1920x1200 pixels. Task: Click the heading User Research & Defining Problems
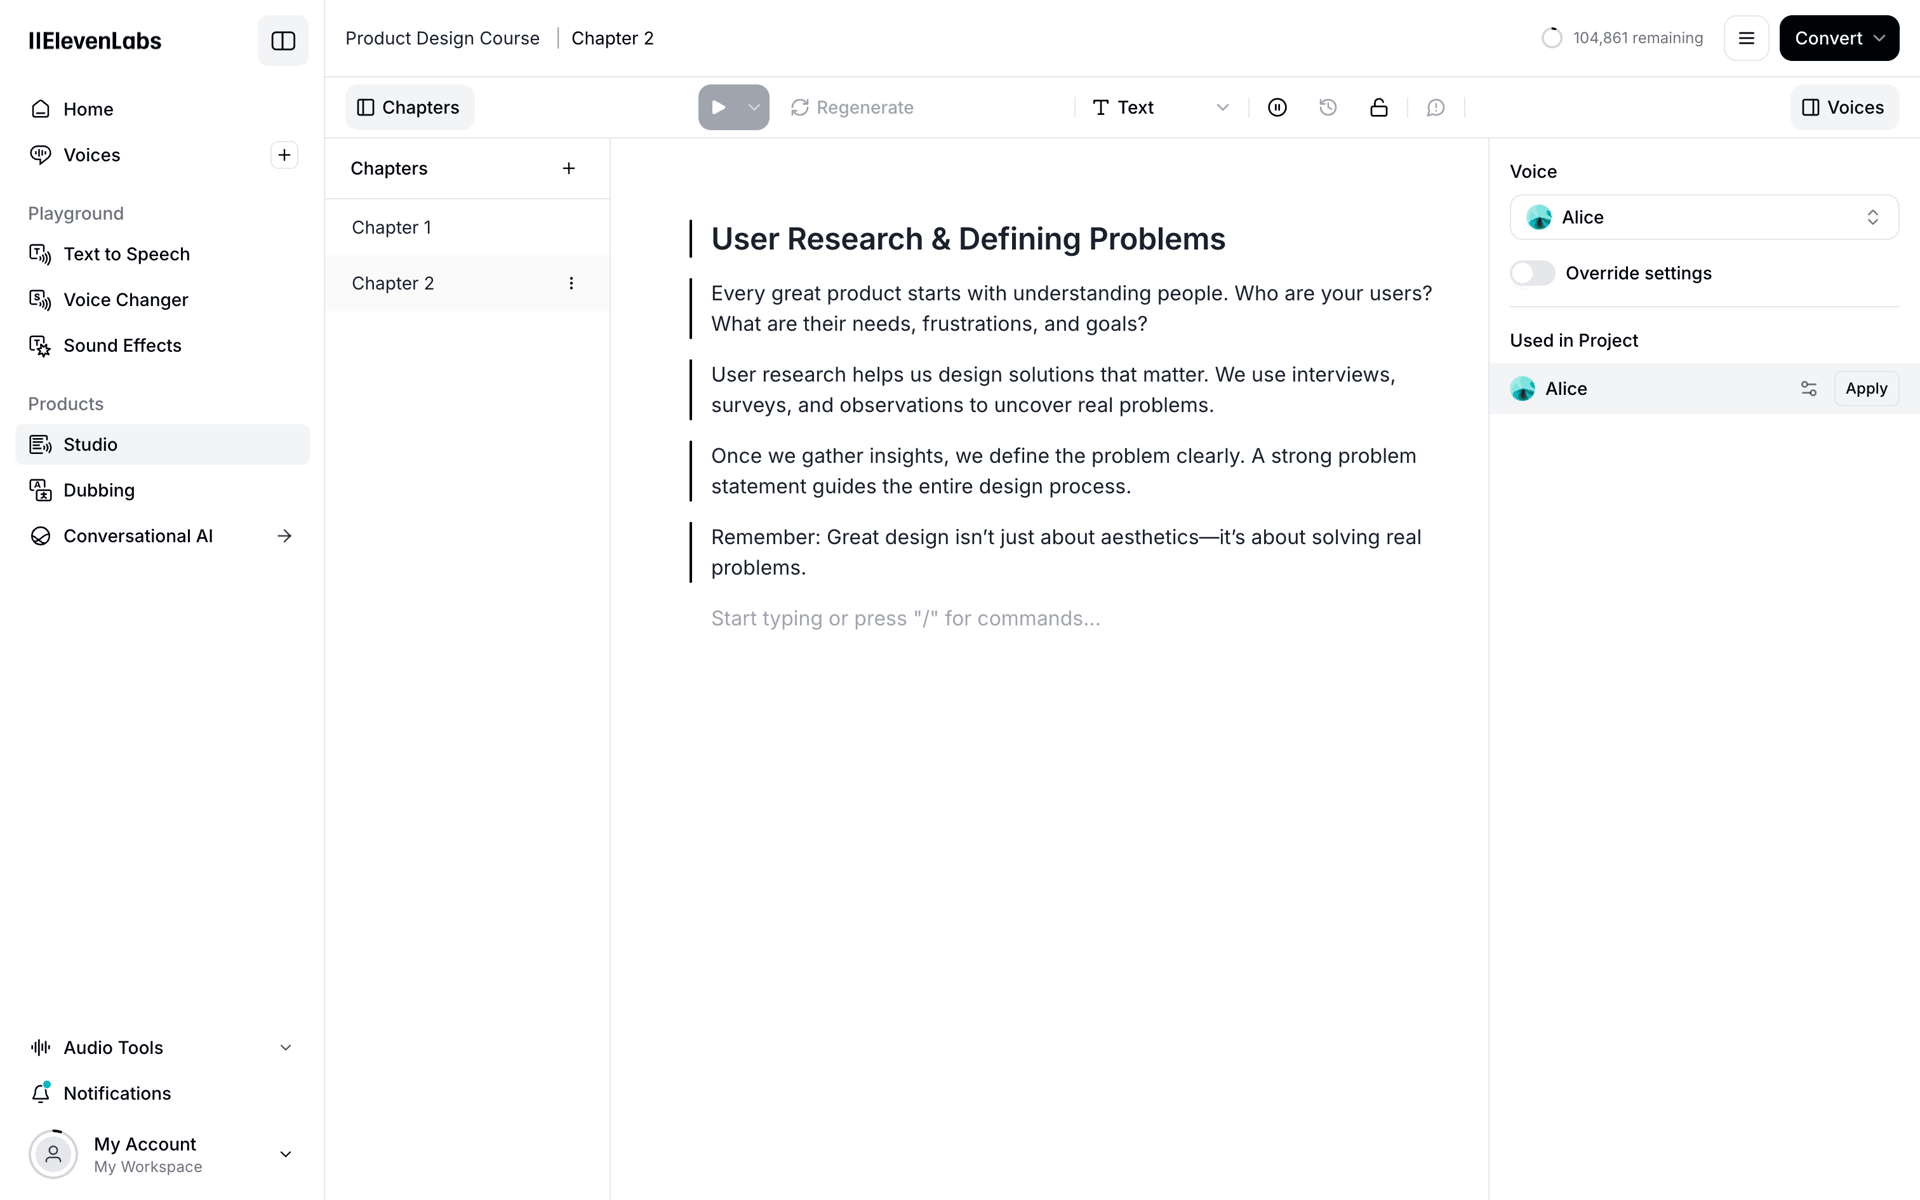pyautogui.click(x=968, y=239)
